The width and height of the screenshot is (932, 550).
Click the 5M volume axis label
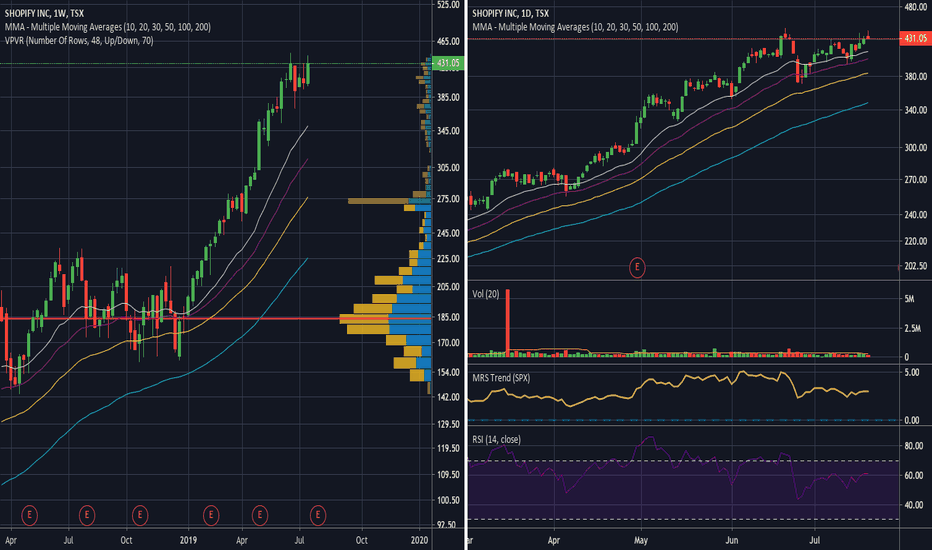(909, 299)
